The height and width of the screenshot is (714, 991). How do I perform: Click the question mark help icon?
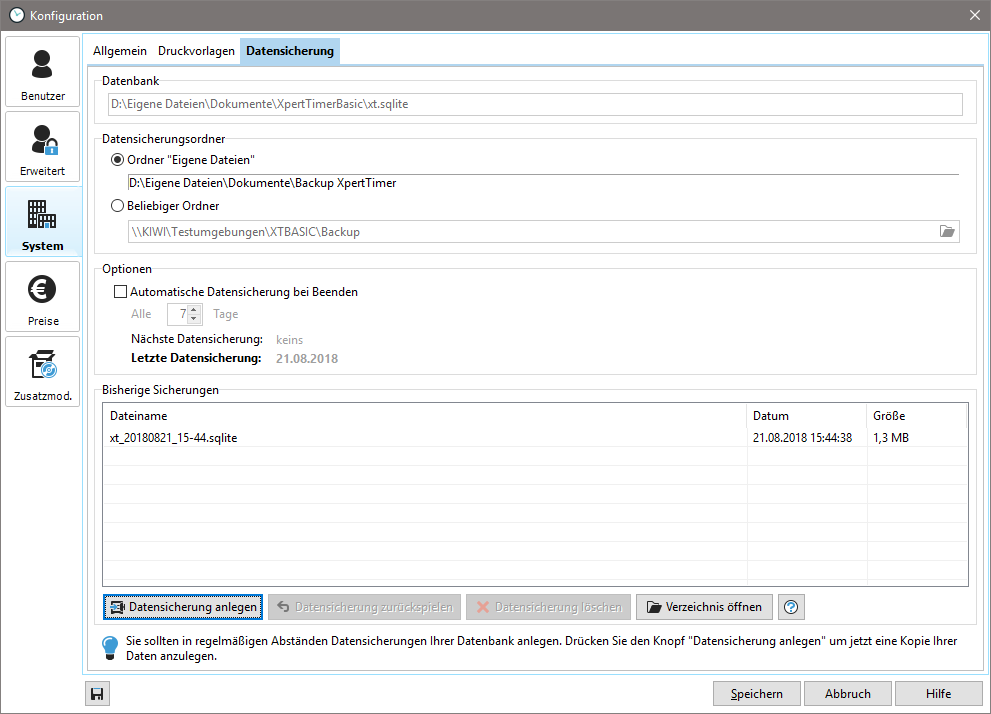coord(791,607)
